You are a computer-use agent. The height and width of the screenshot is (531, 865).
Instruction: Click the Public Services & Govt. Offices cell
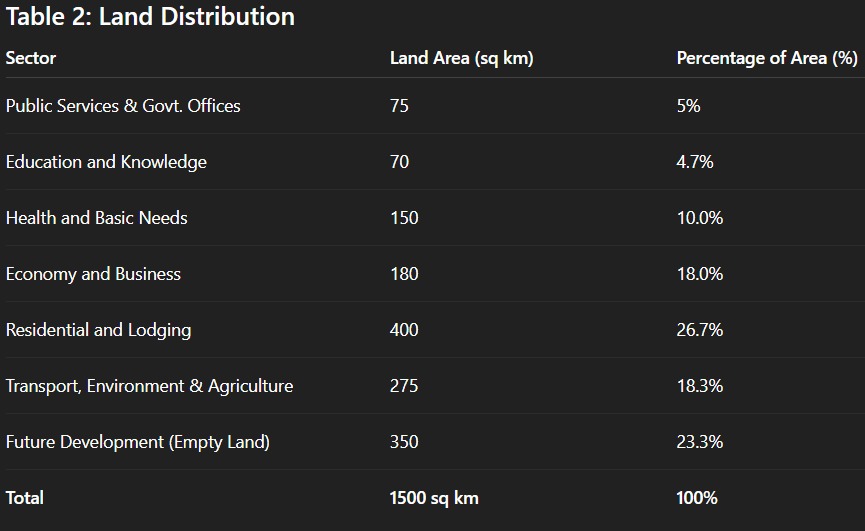point(123,106)
